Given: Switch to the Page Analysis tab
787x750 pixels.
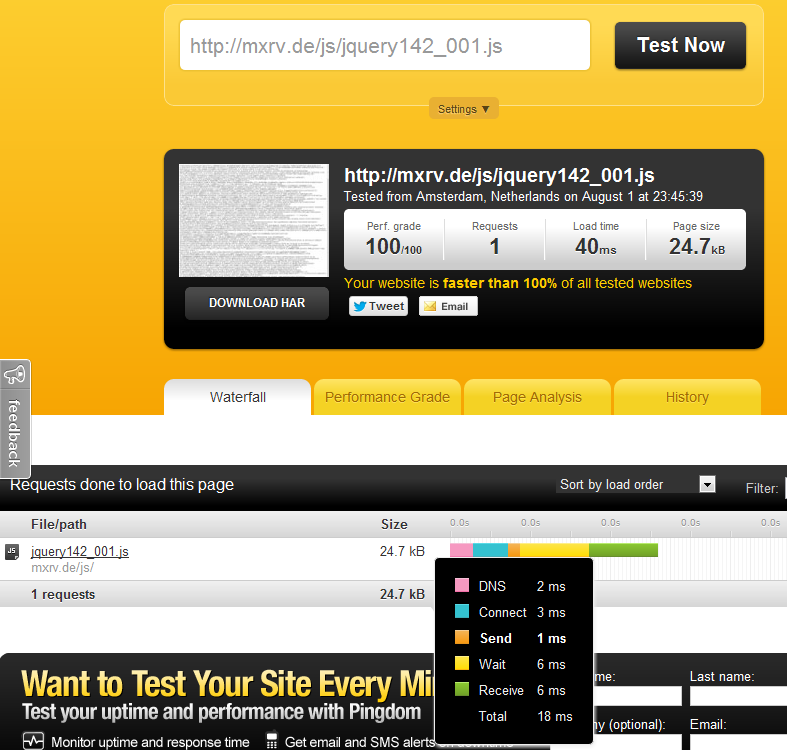Looking at the screenshot, I should pos(537,397).
